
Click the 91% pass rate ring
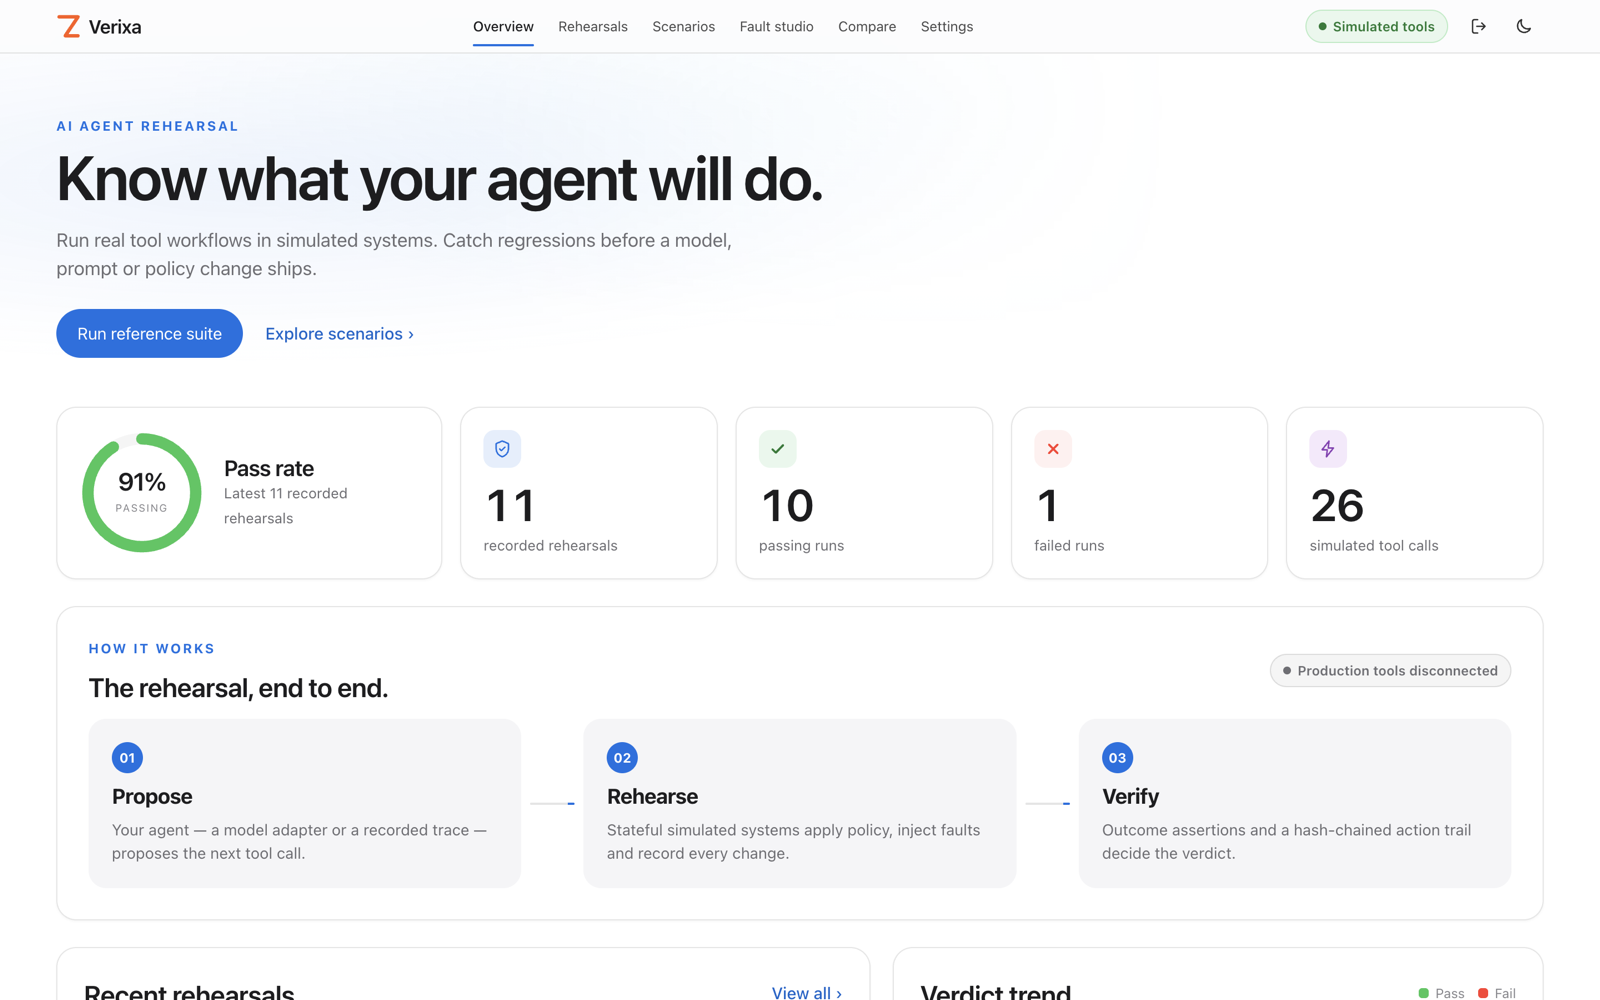pos(141,492)
